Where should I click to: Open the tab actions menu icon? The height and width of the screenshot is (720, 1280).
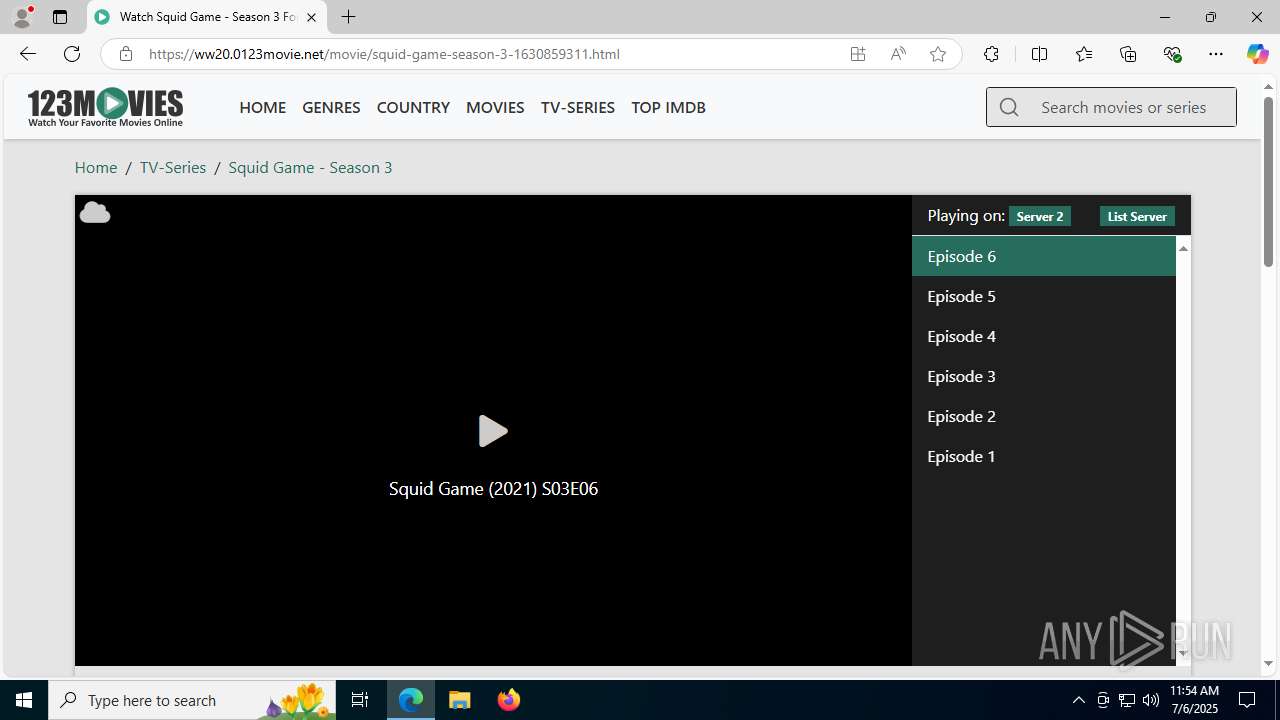click(60, 17)
